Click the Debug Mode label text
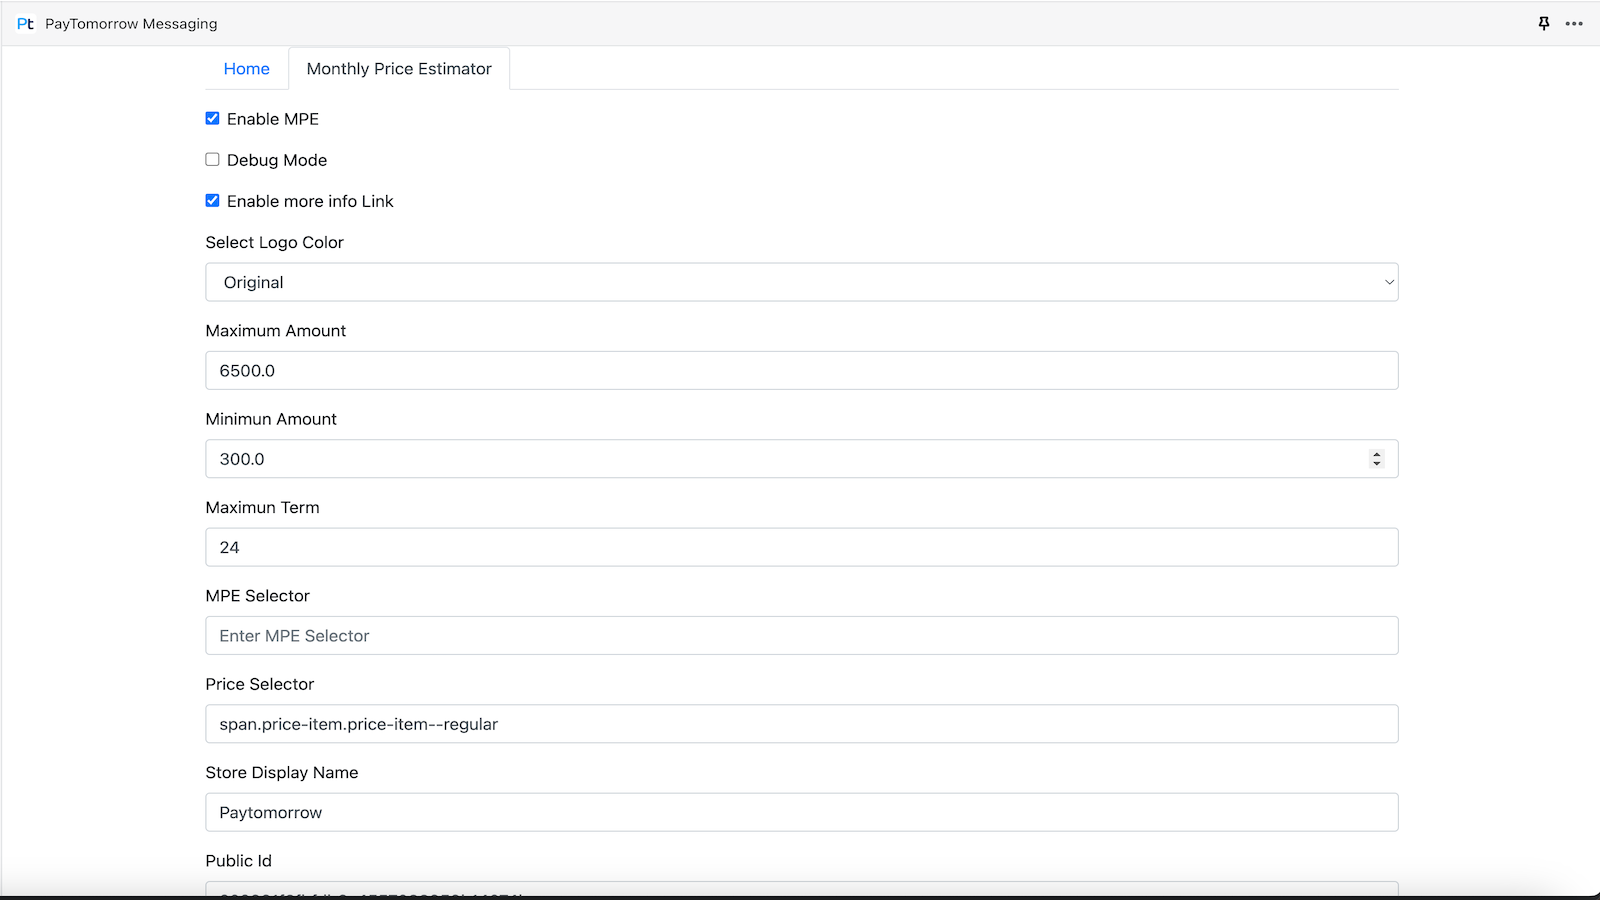 [277, 160]
